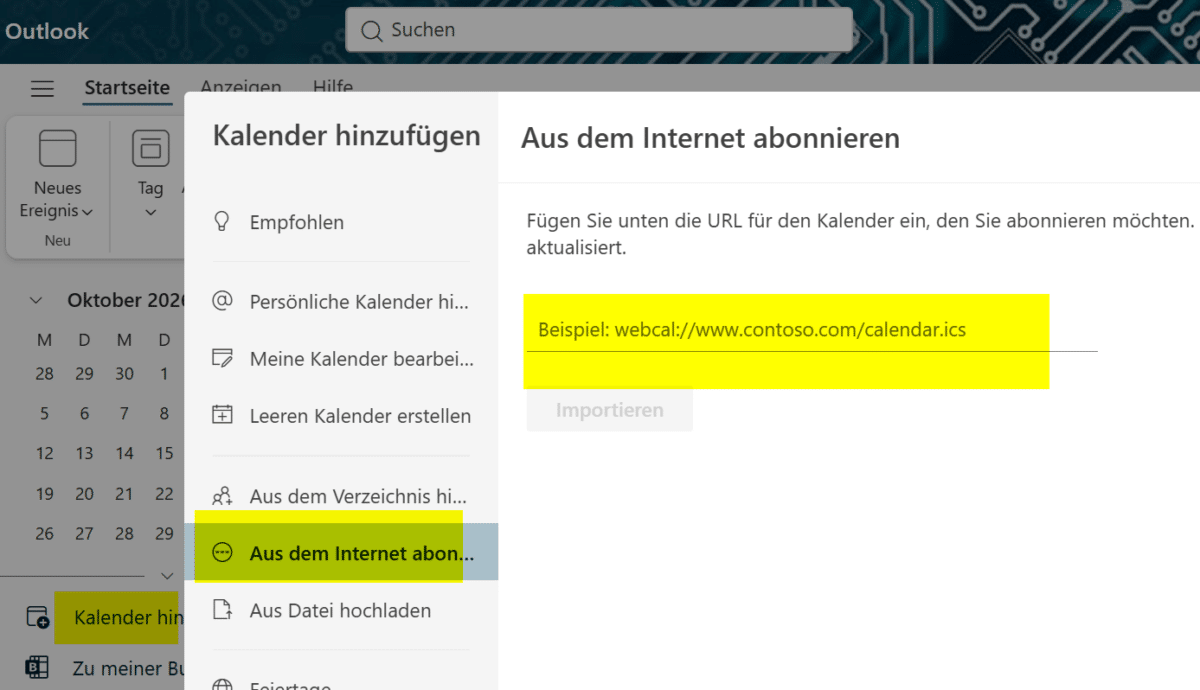Select date 1 in the mini calendar

coord(164,374)
